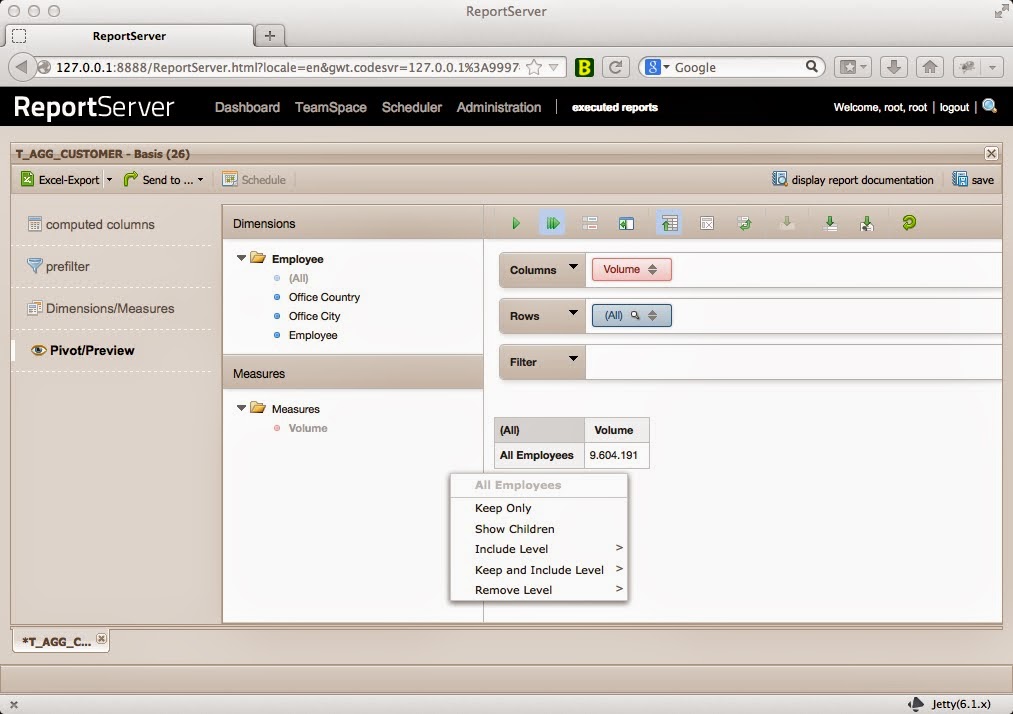The image size is (1013, 714).
Task: Open the Keep and Include Level submenu
Action: [539, 569]
